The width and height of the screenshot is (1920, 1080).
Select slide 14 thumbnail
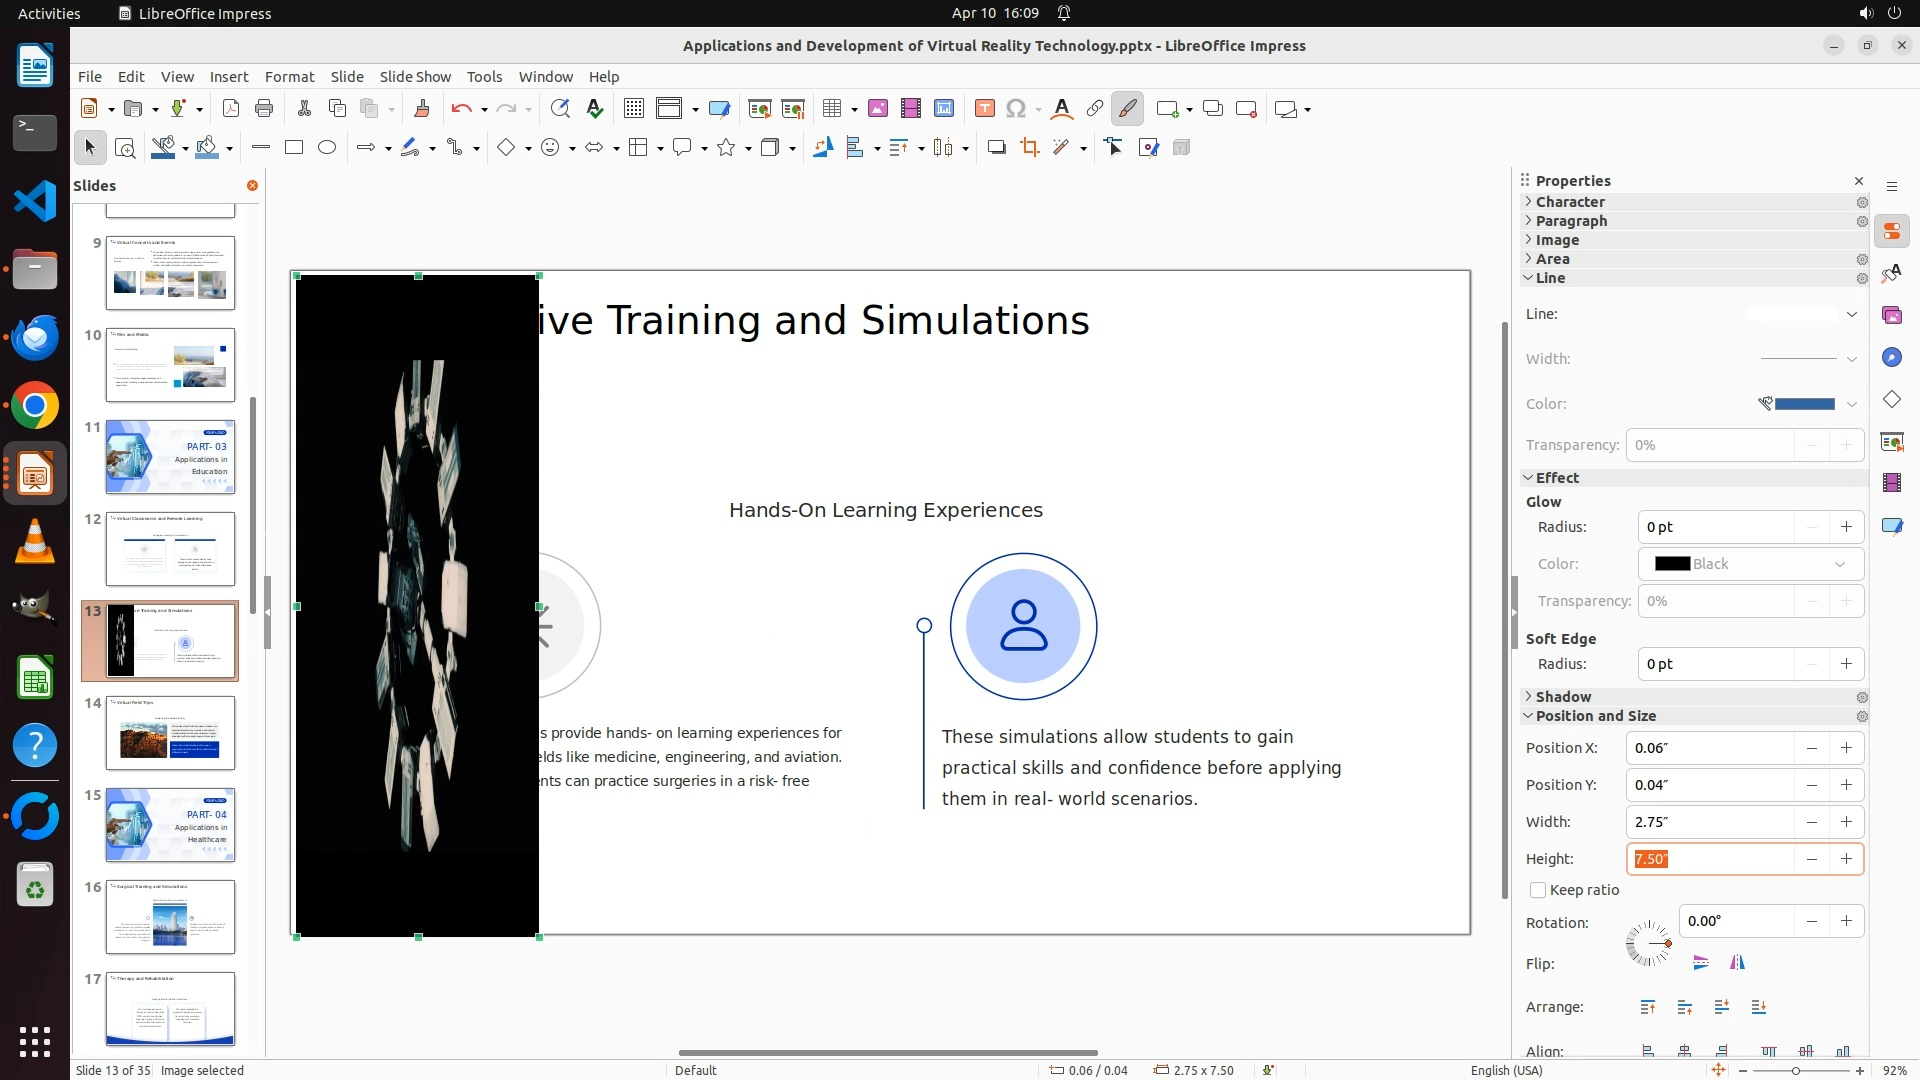coord(170,733)
